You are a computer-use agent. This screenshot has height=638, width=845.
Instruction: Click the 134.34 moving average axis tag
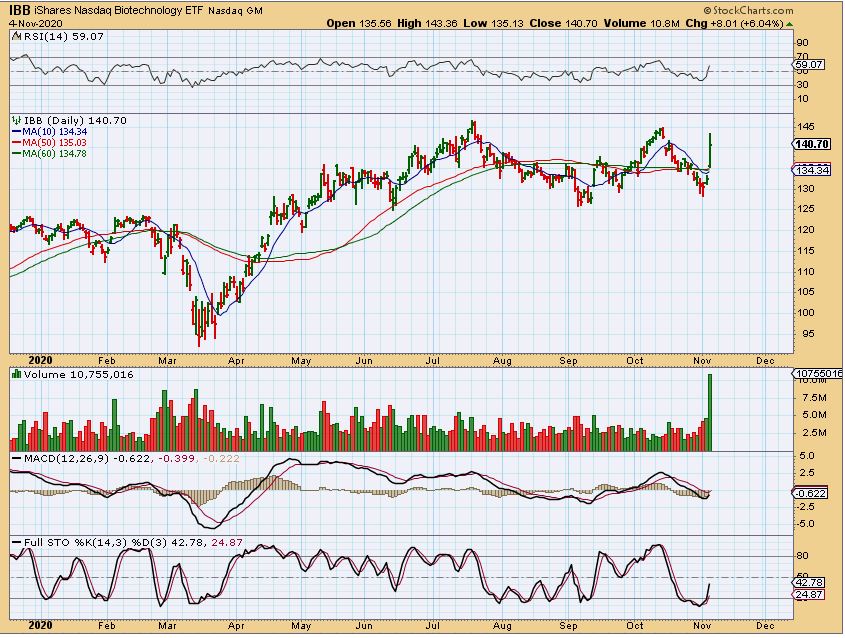click(811, 170)
